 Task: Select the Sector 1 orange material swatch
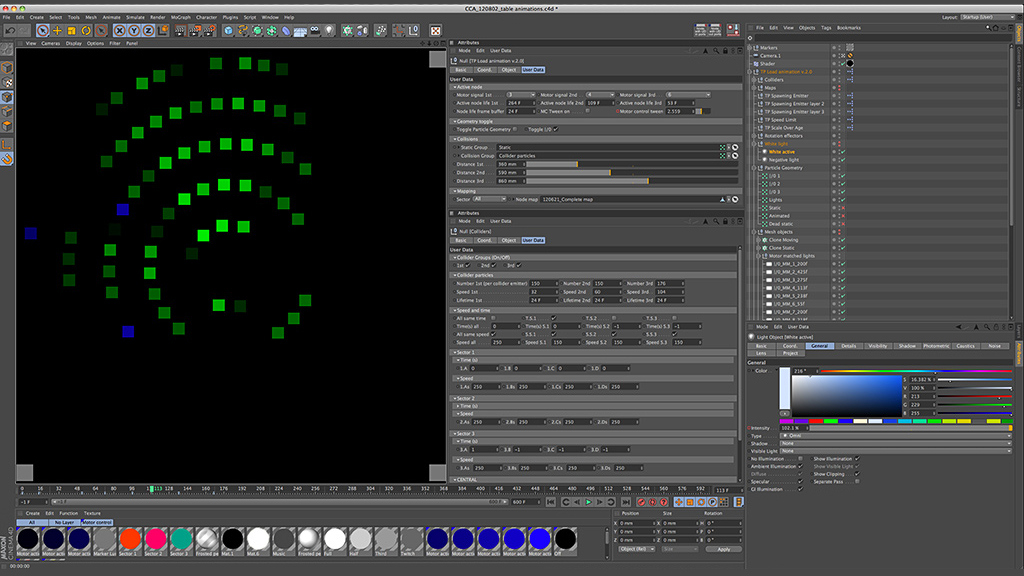pos(129,538)
